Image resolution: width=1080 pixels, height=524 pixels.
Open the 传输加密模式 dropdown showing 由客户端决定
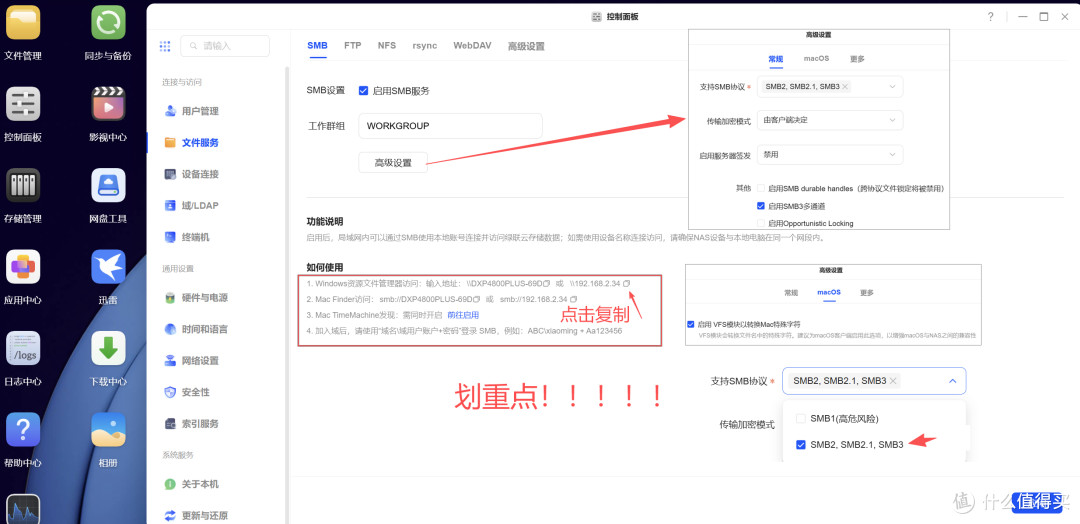(829, 120)
